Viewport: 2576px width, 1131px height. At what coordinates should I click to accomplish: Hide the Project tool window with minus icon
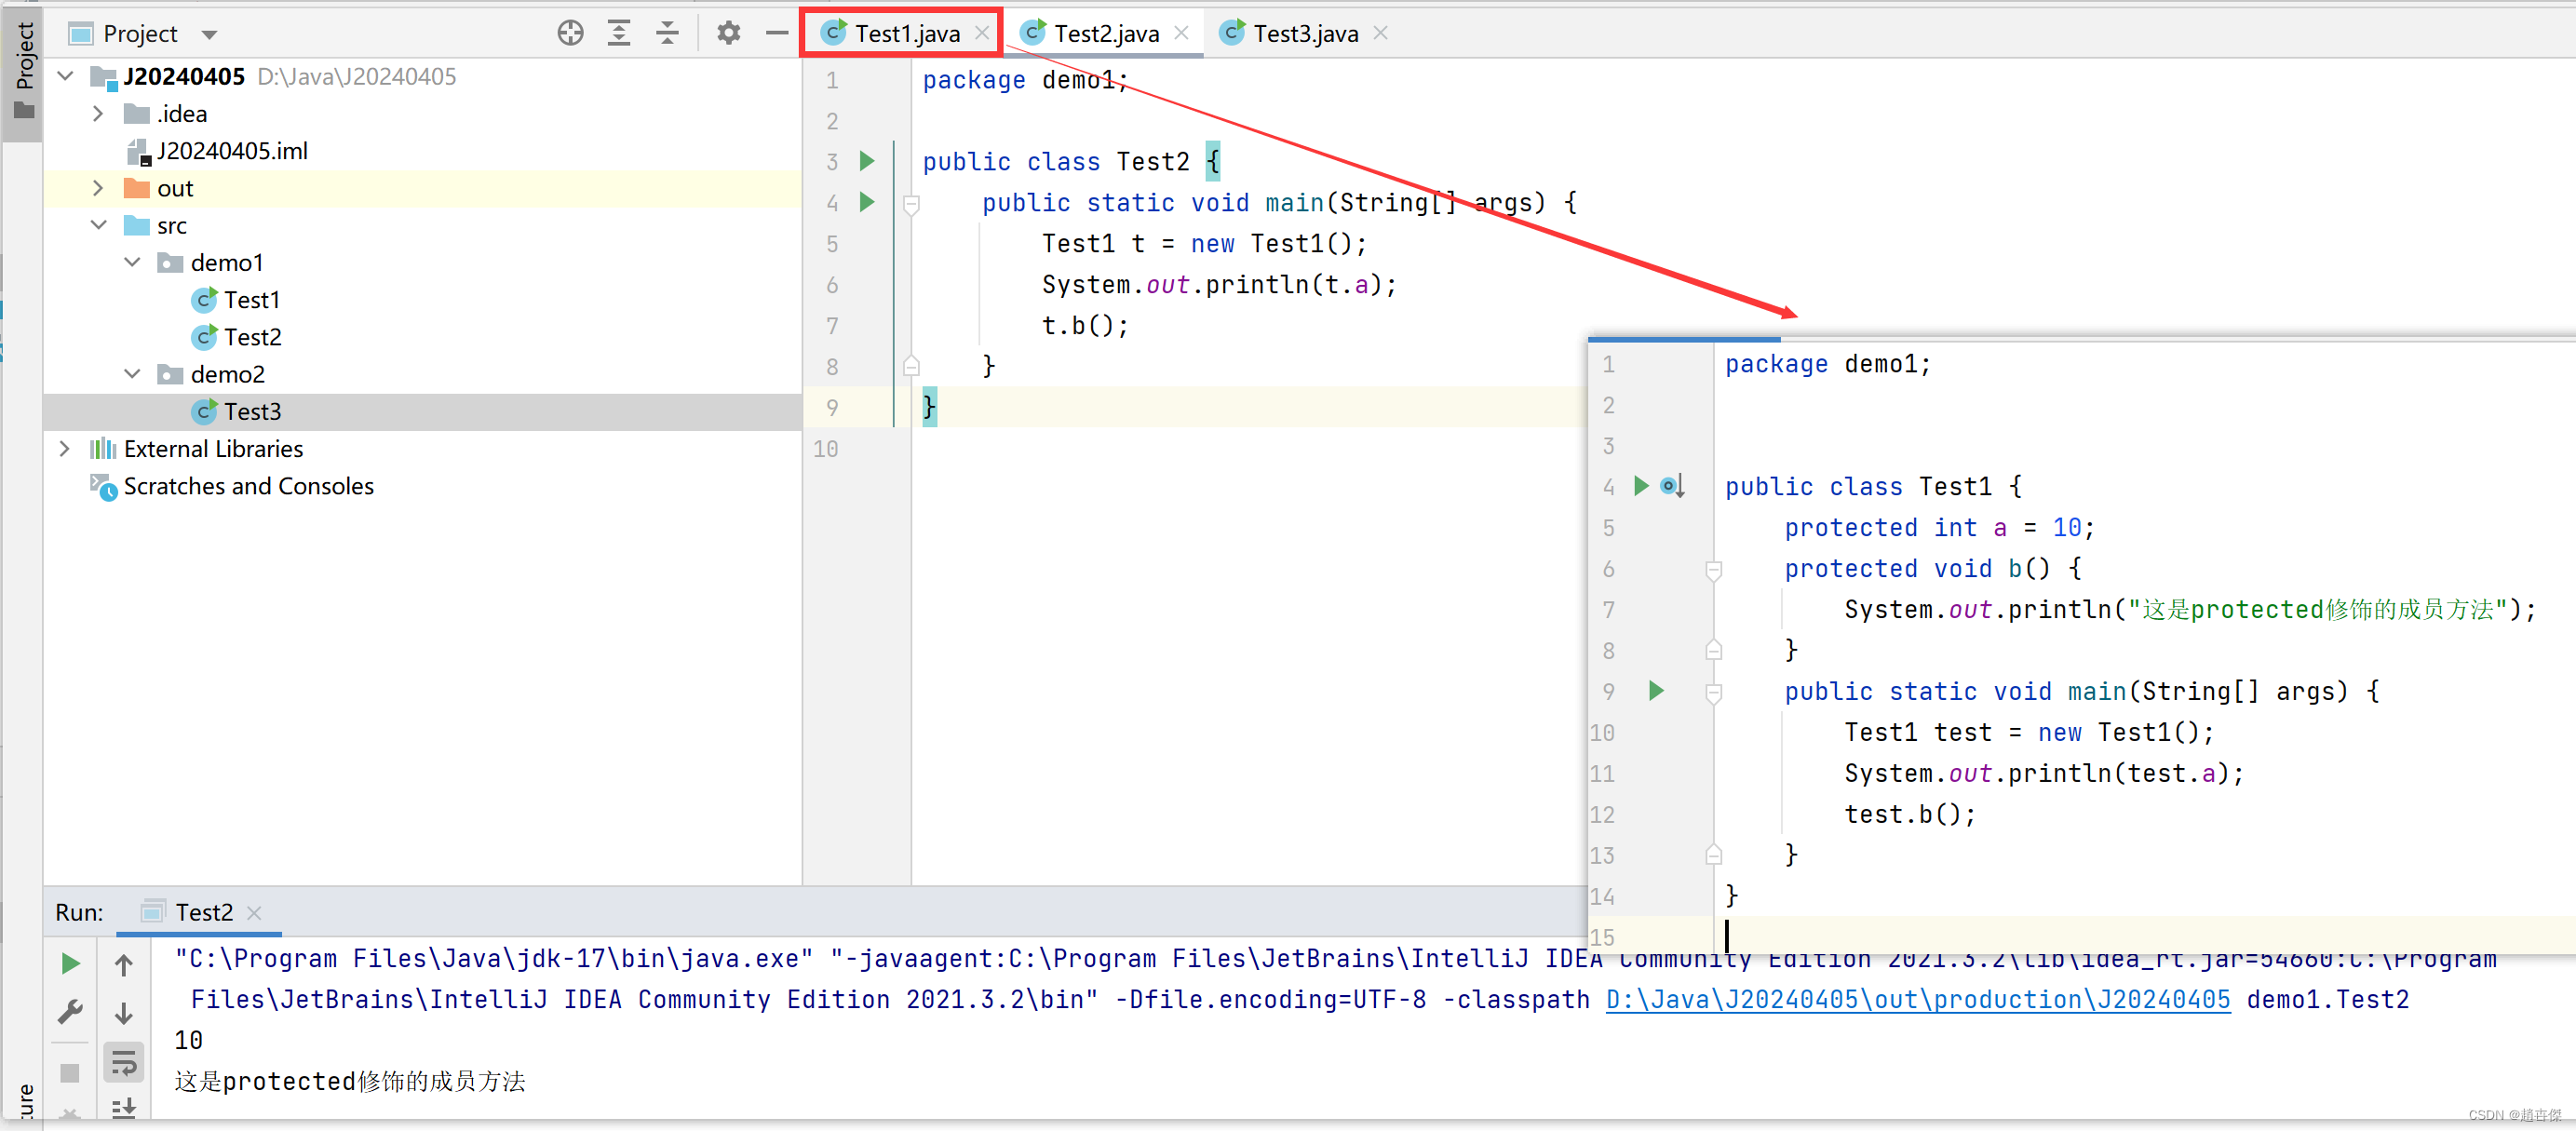(777, 33)
